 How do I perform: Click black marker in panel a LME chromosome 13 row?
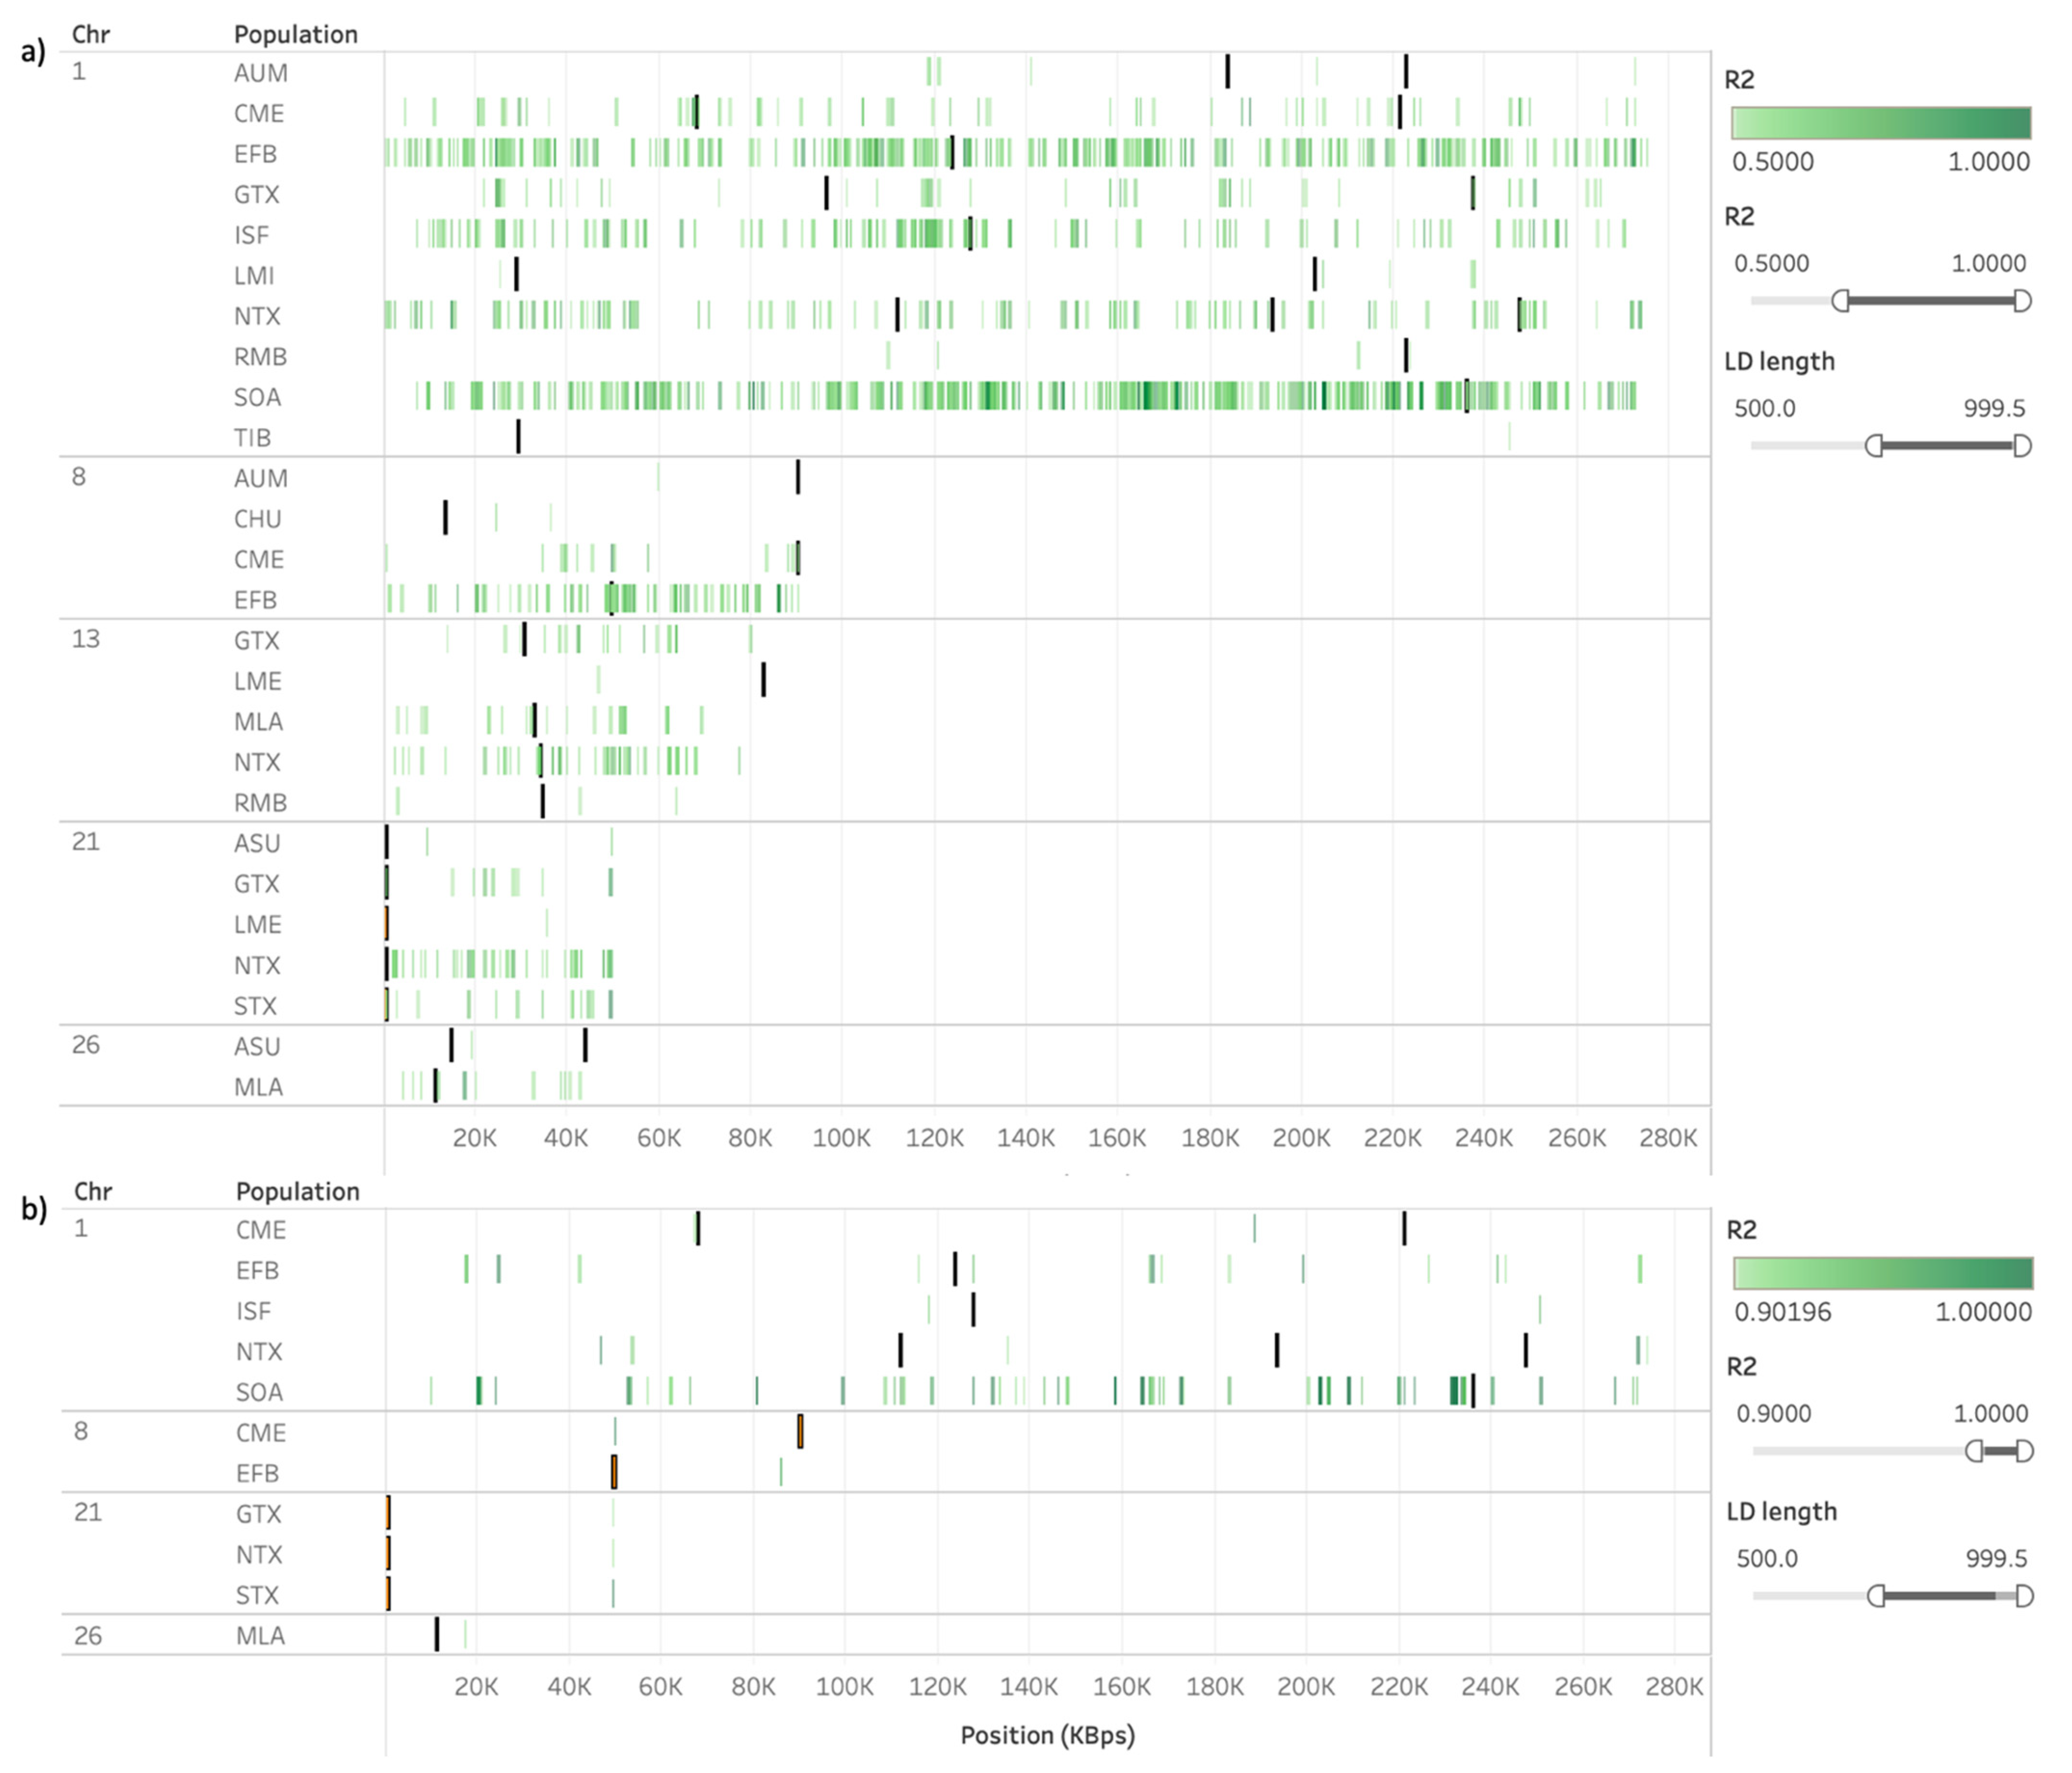[x=763, y=680]
